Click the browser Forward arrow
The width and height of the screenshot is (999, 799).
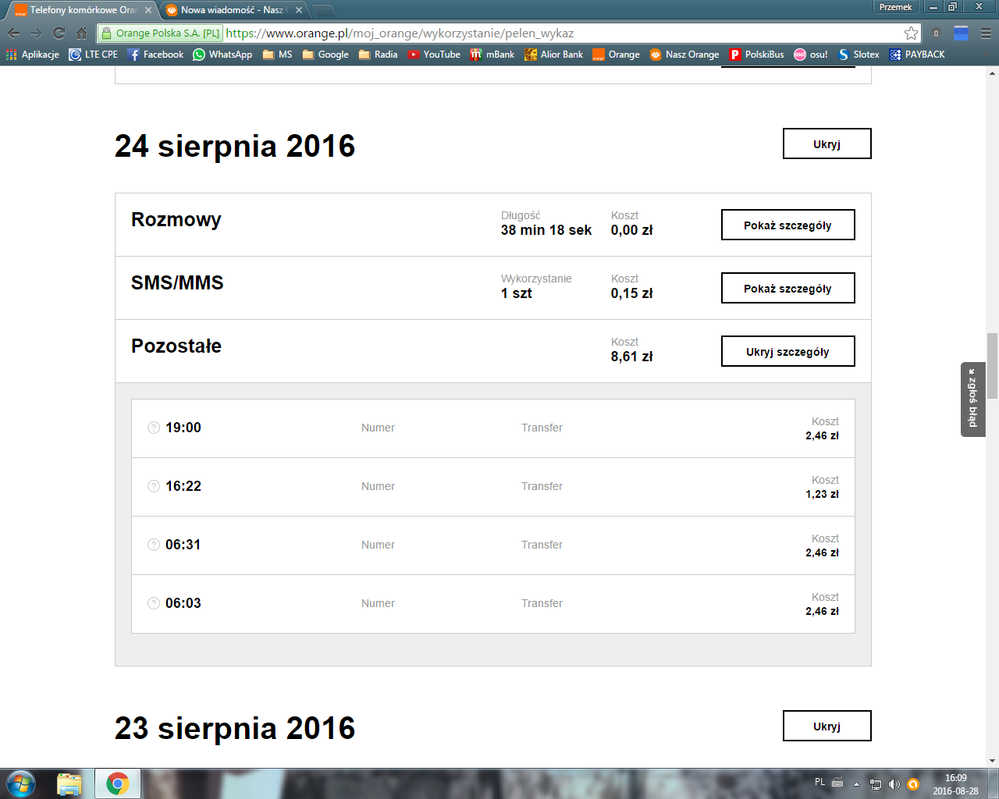coord(36,33)
